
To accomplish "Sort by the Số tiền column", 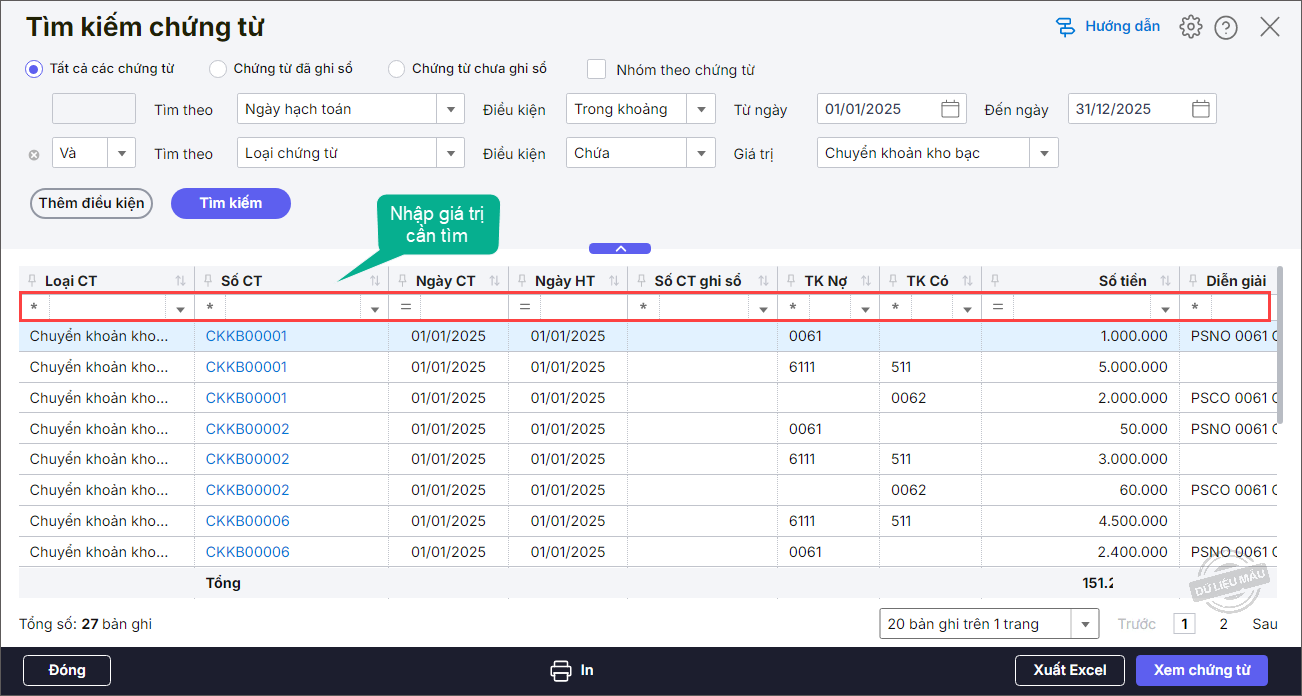I will 1166,281.
